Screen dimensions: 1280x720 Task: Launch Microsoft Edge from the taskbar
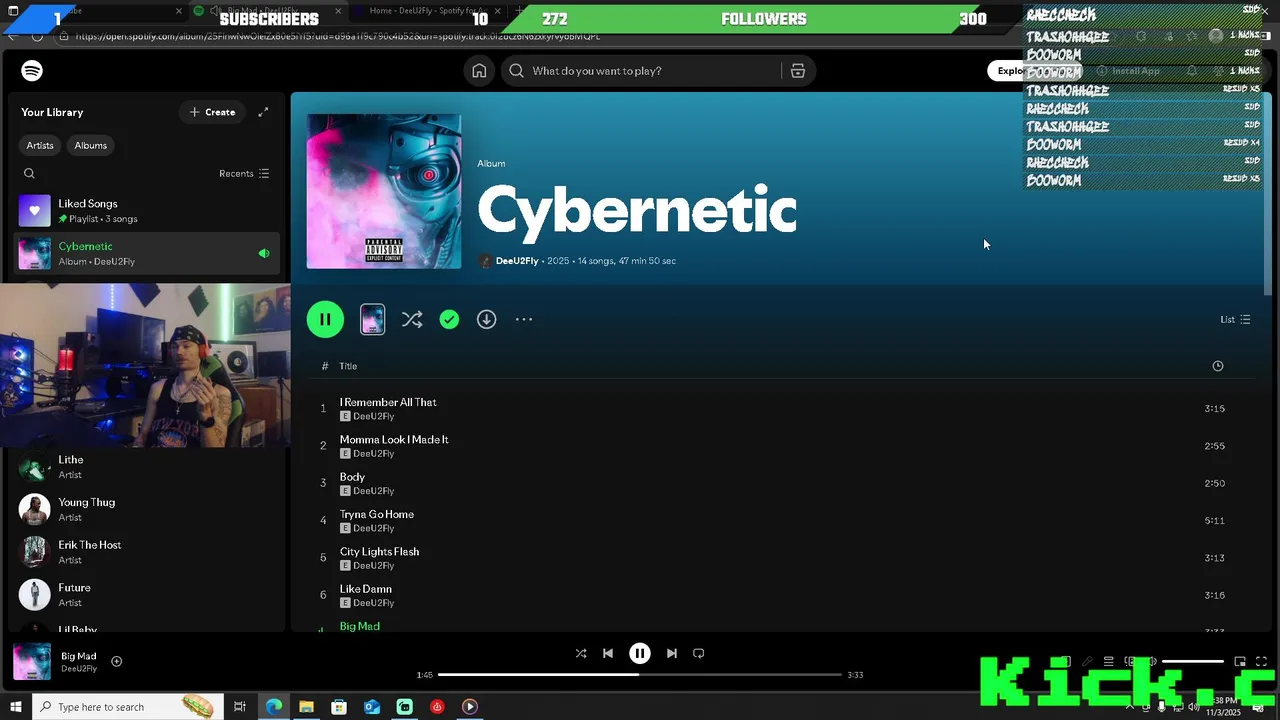(273, 707)
